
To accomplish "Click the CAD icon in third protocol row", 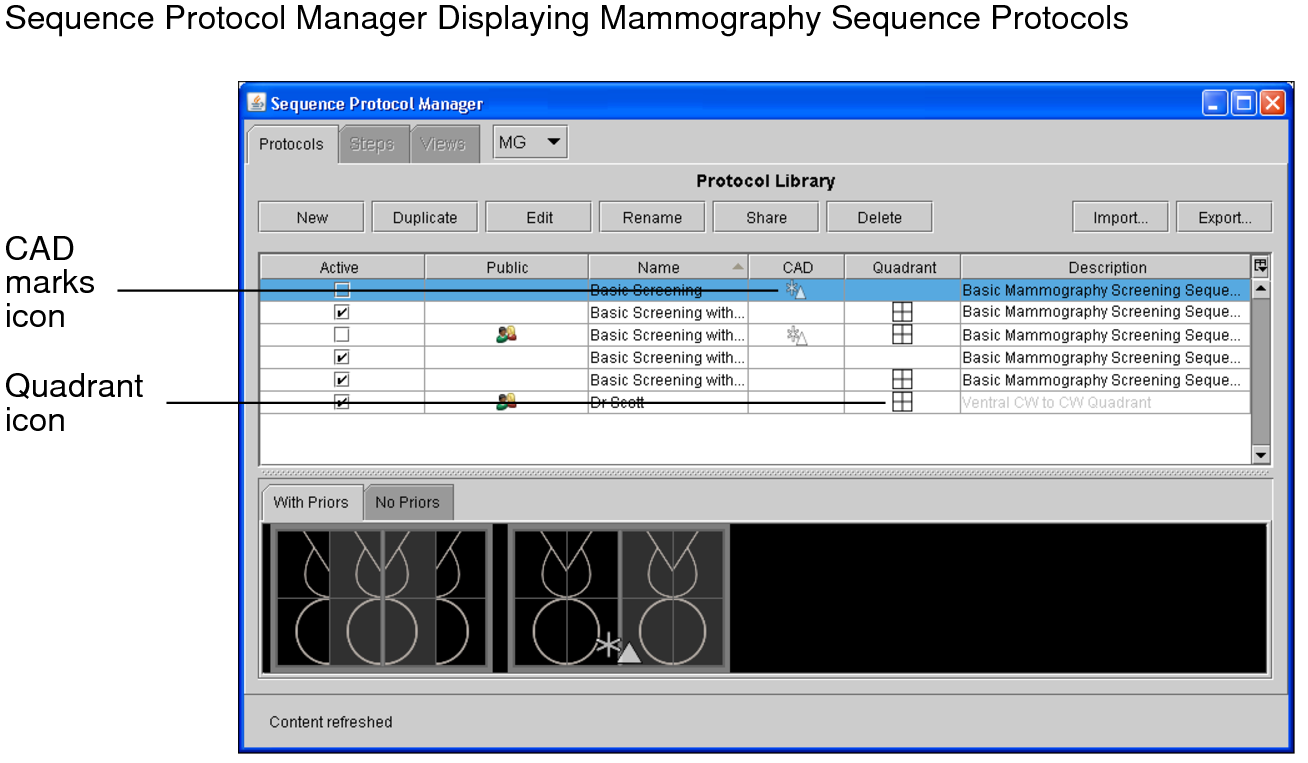I will (796, 335).
